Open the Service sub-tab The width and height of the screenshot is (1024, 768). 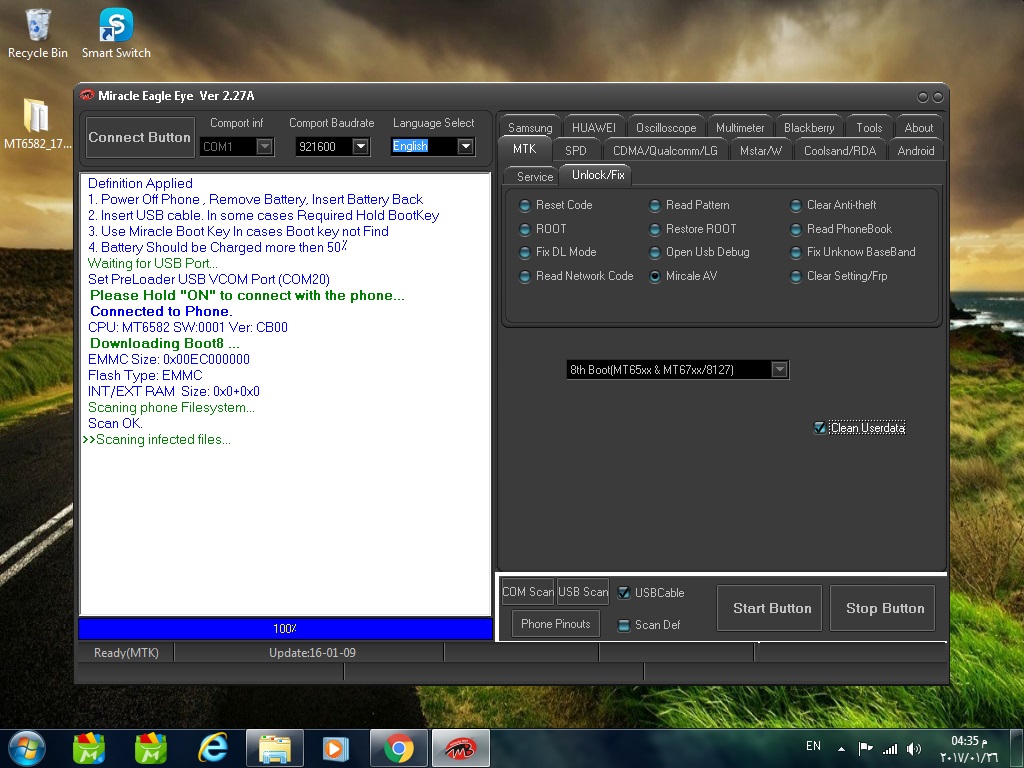click(x=534, y=176)
